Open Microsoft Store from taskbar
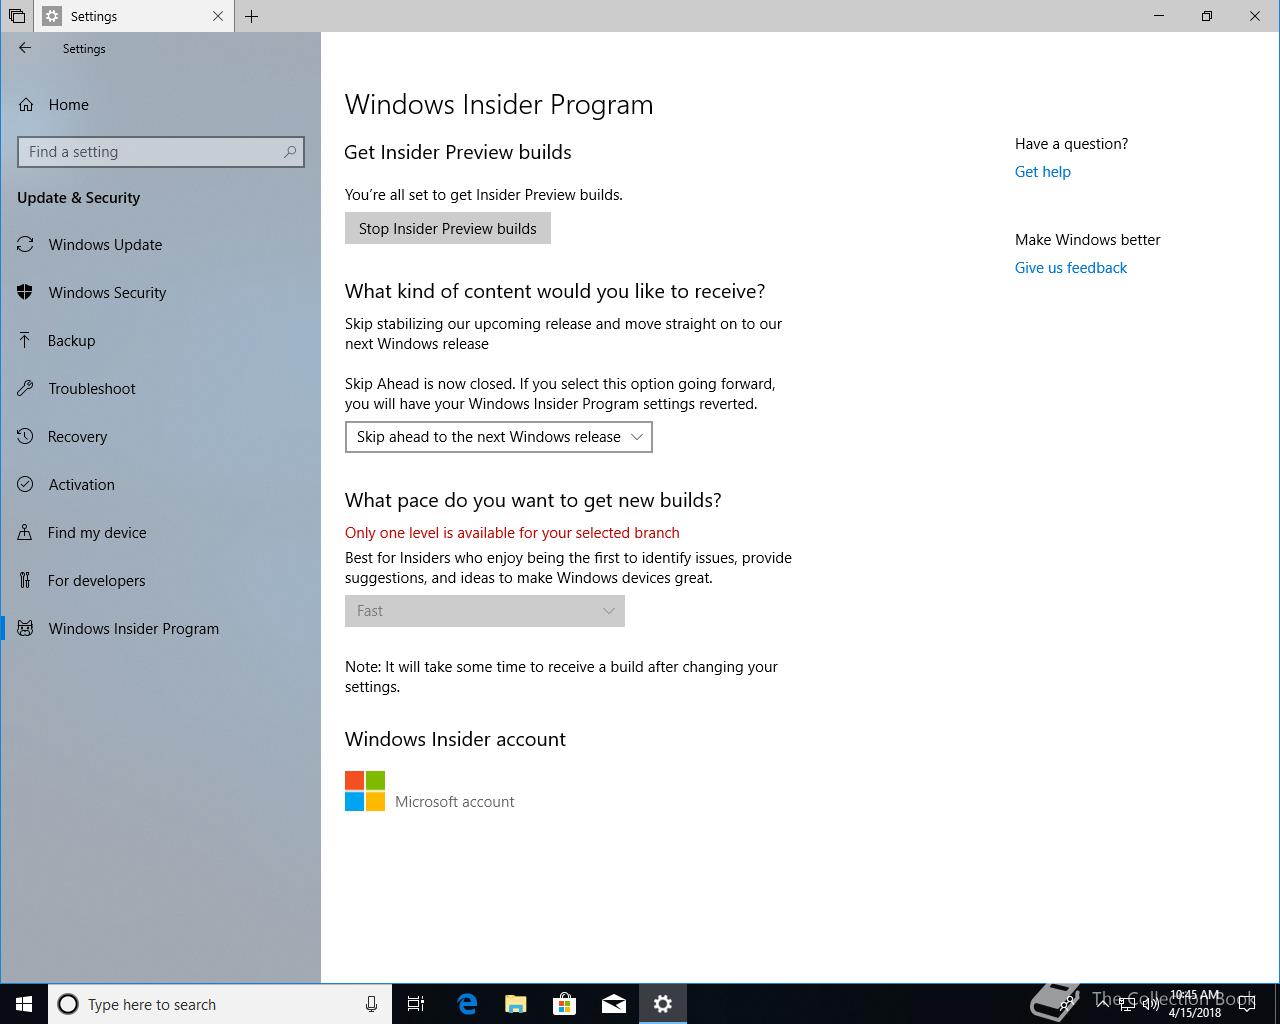 click(565, 1004)
